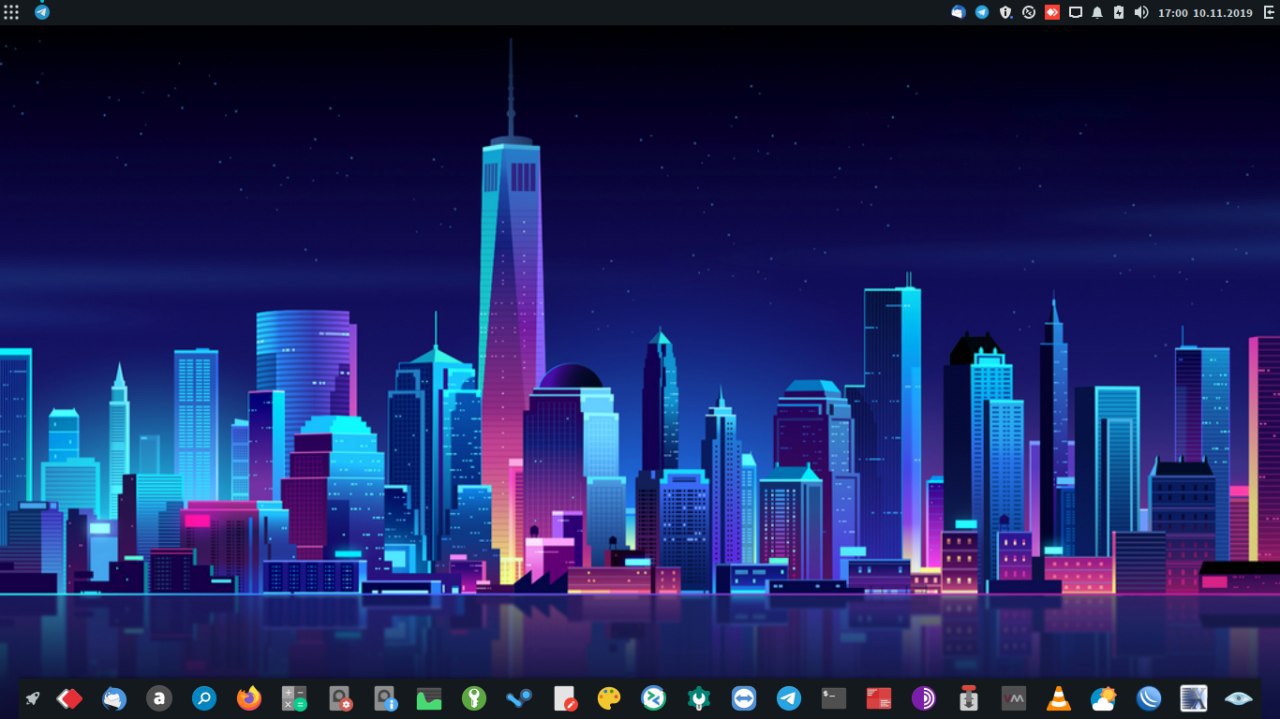Click the battery charging indicator
This screenshot has width=1280, height=719.
tap(1118, 12)
